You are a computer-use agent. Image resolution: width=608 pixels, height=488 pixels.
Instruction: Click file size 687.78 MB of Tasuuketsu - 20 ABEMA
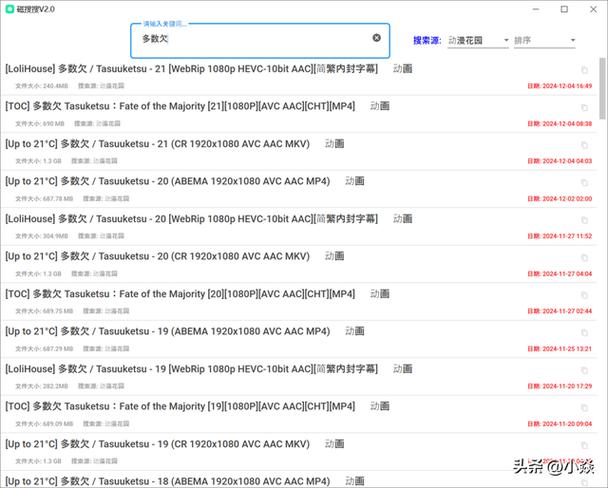(x=44, y=198)
